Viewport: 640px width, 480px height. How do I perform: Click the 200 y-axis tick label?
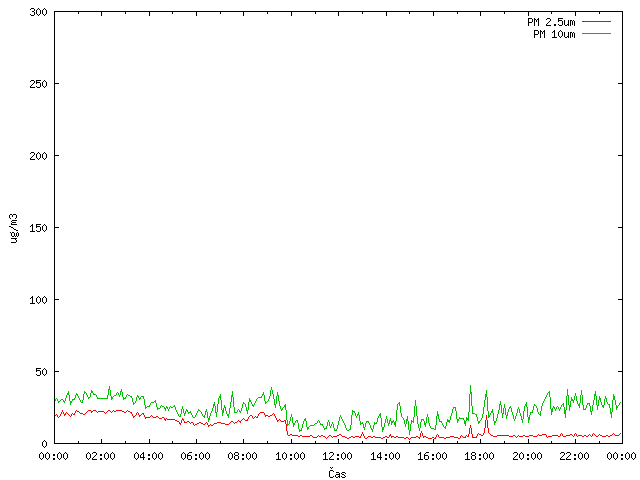pyautogui.click(x=38, y=156)
